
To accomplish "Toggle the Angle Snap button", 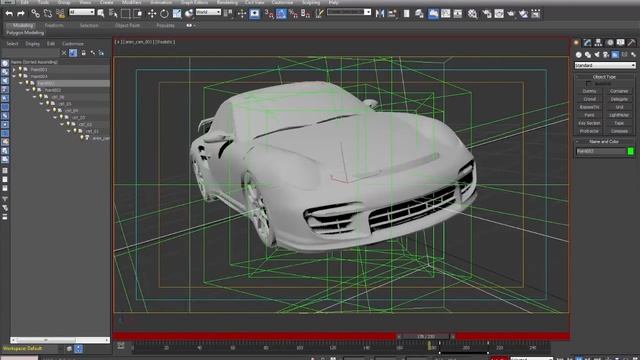I will pos(281,14).
